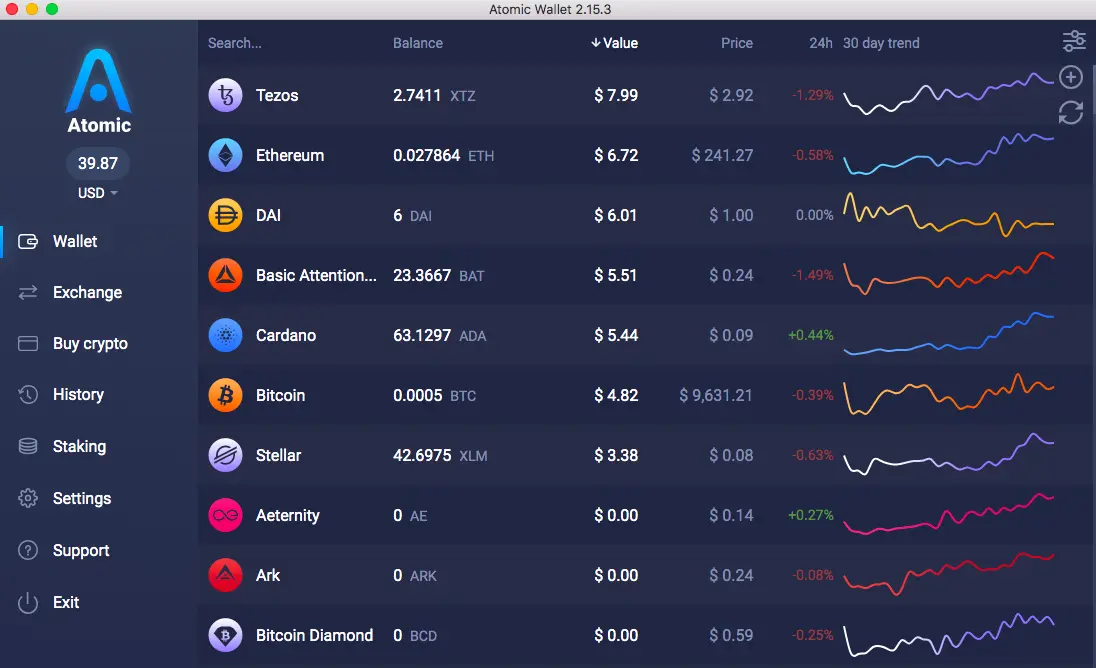This screenshot has width=1096, height=668.
Task: Click the -1.49% 24h change value
Action: click(x=813, y=275)
